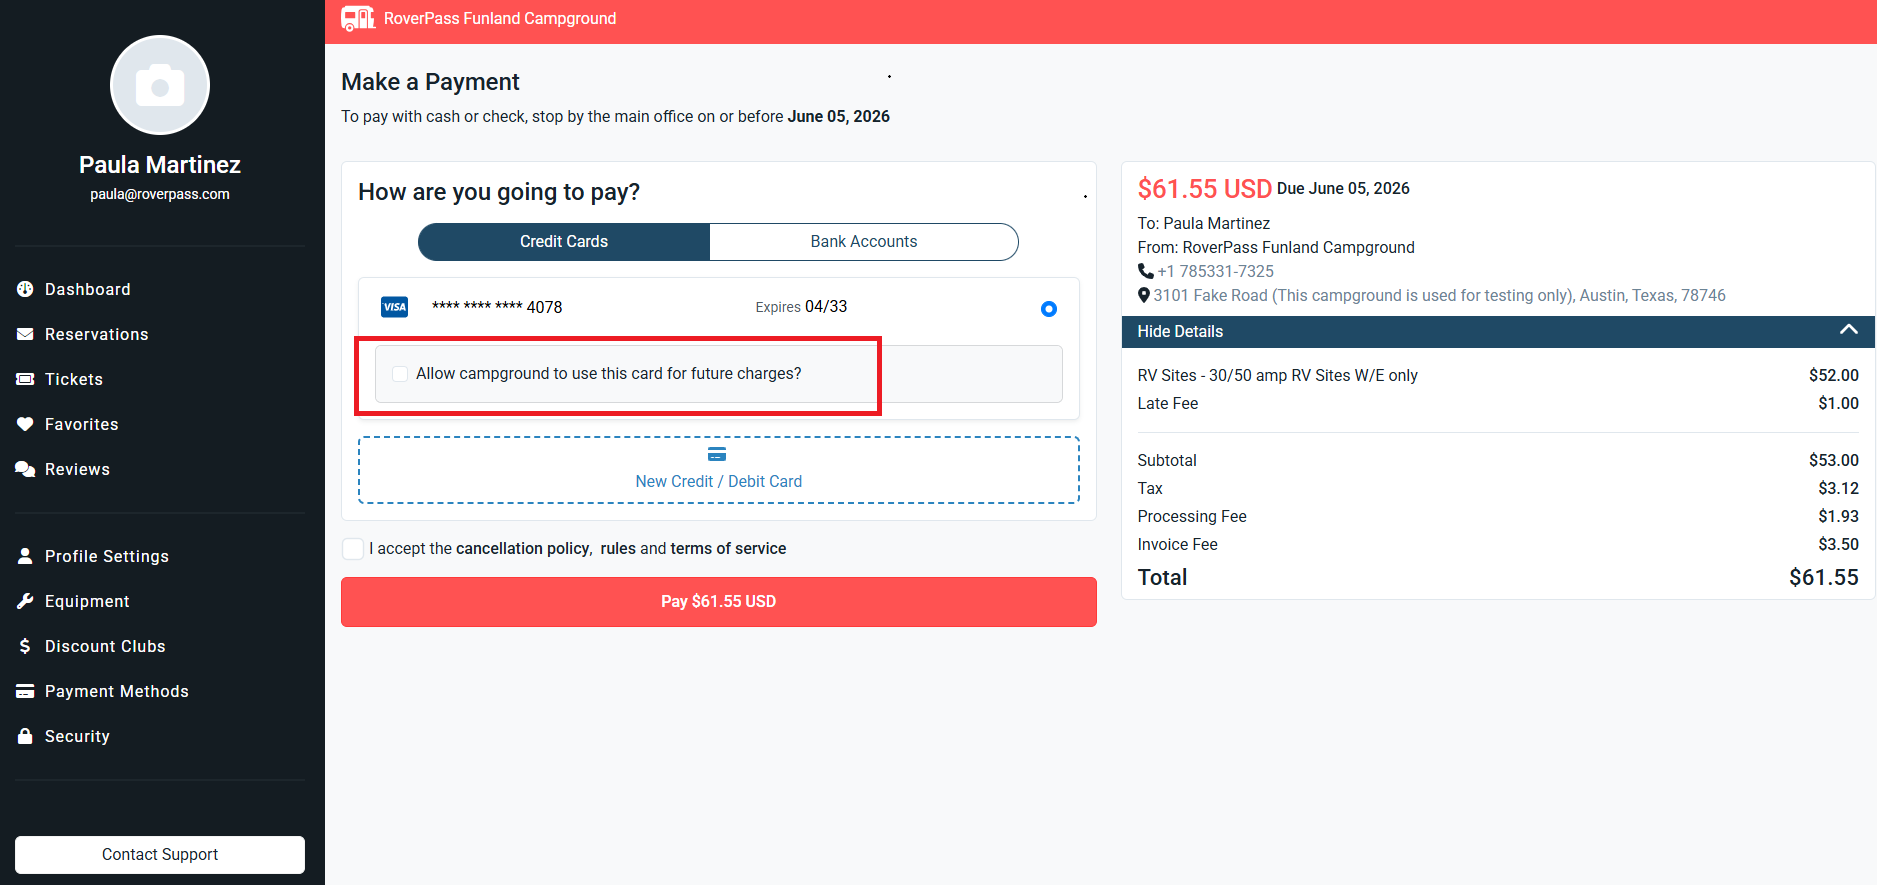Click the Profile Settings person icon
Viewport: 1877px width, 885px height.
(25, 556)
